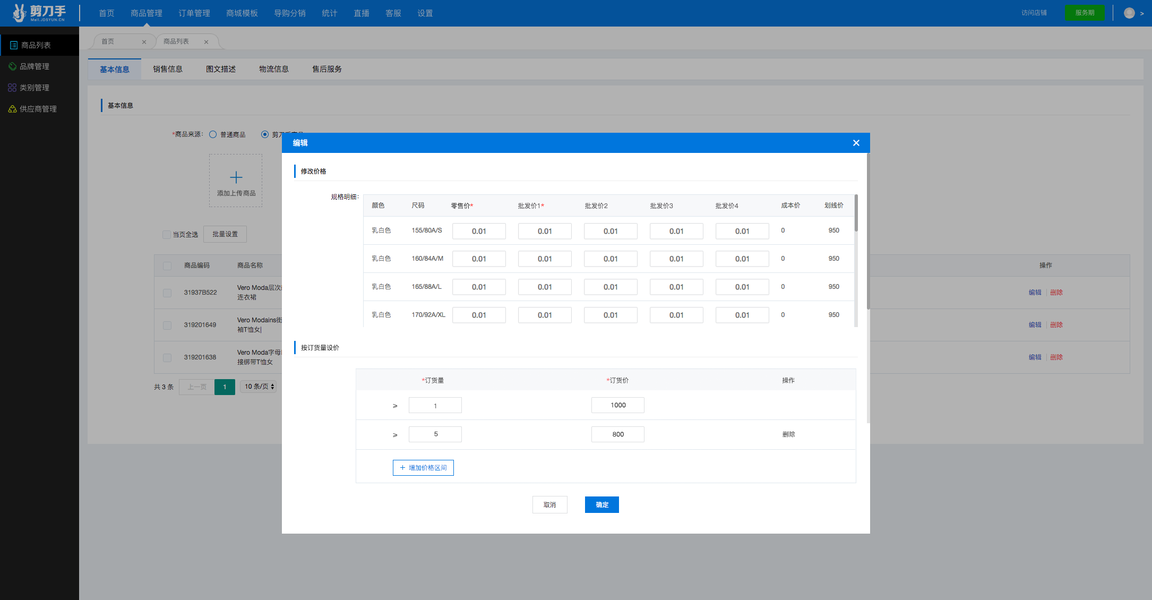Switch to the 物流信息 tab

273,69
